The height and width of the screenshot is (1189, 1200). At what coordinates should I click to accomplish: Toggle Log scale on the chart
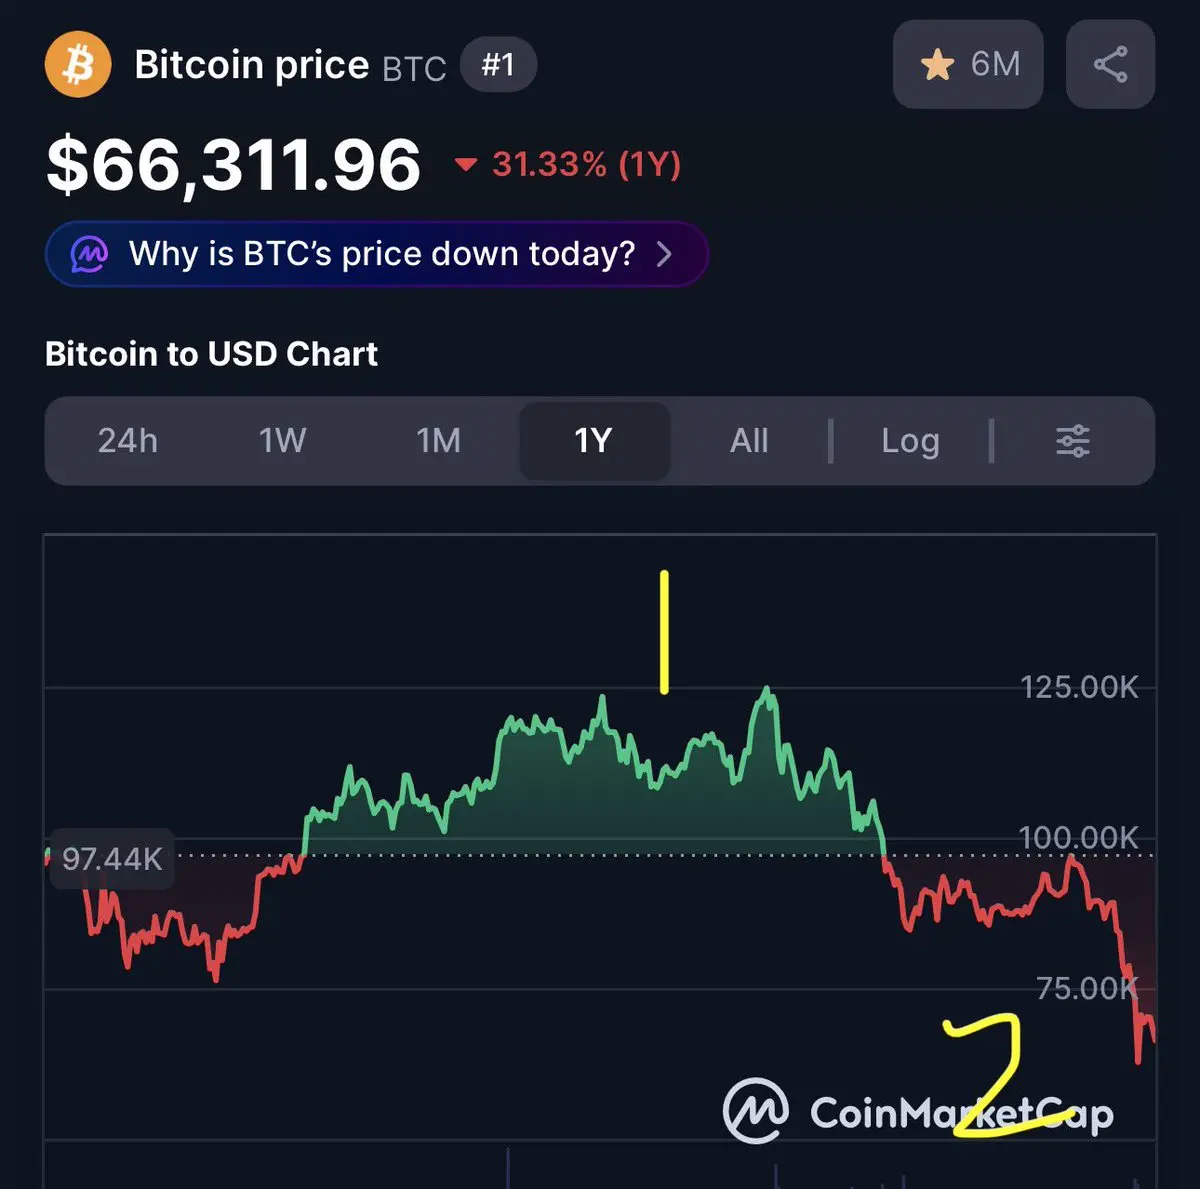(910, 441)
